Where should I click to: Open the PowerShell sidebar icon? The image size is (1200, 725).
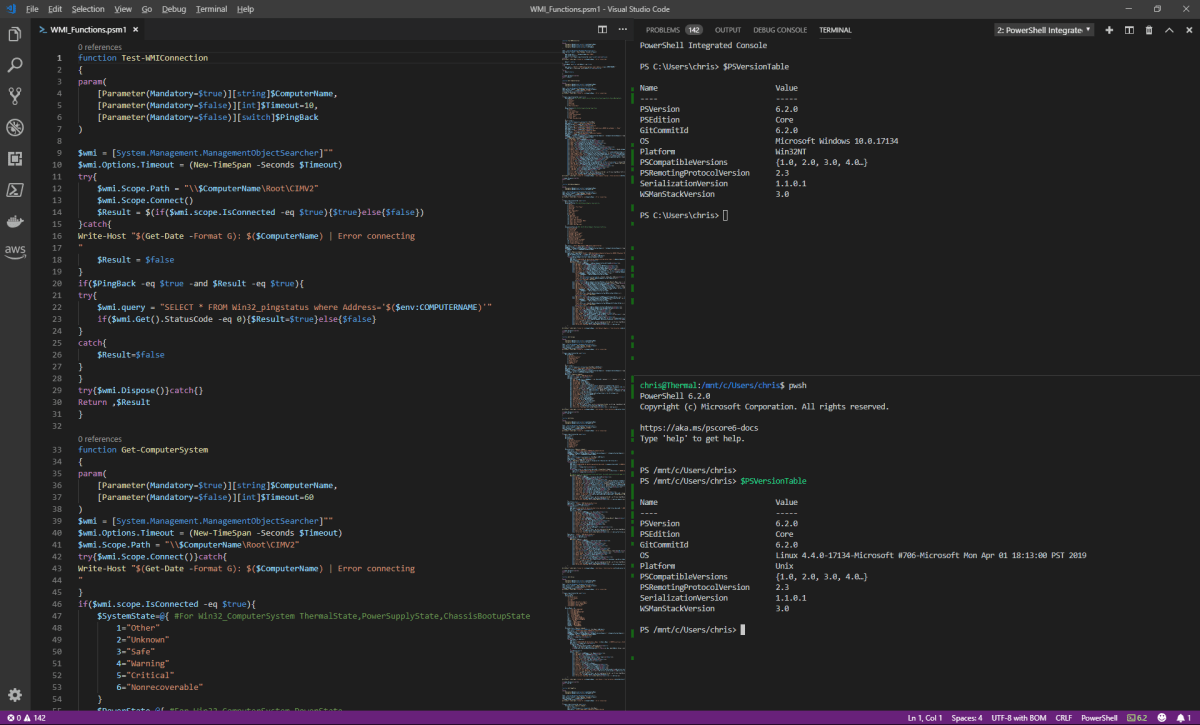pos(15,189)
